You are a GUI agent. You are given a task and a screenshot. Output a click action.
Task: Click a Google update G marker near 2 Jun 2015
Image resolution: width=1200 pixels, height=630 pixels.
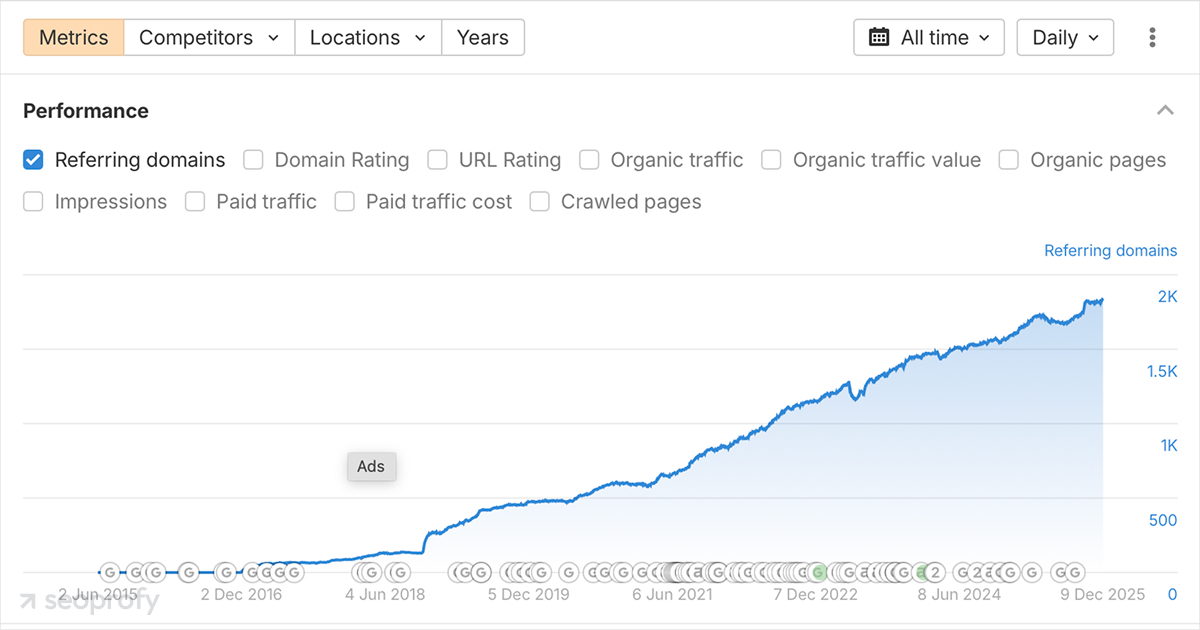109,572
